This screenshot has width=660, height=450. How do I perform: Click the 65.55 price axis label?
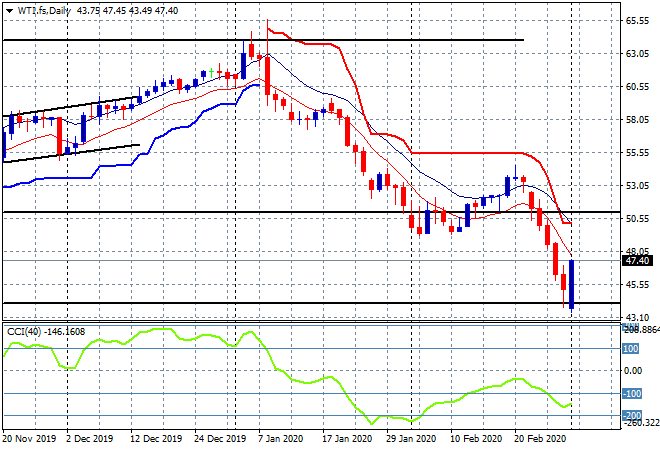637,21
